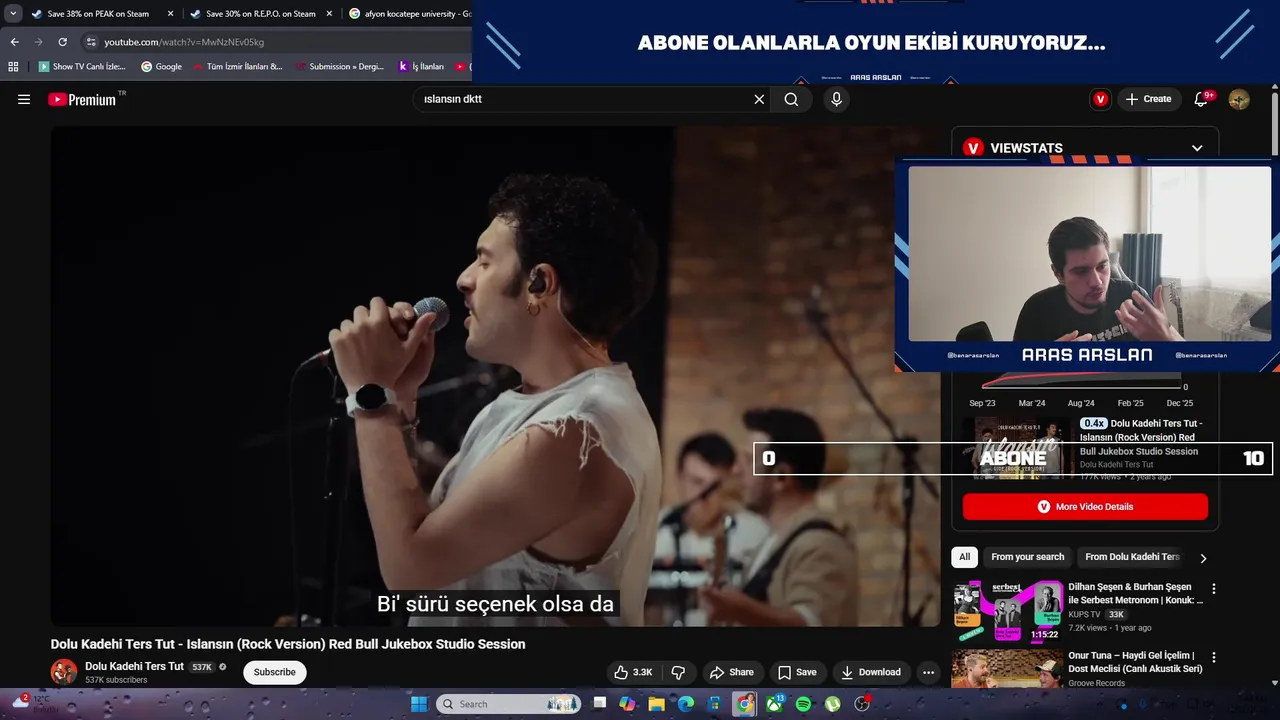The image size is (1280, 720).
Task: Run search with the magnifier button
Action: [791, 99]
